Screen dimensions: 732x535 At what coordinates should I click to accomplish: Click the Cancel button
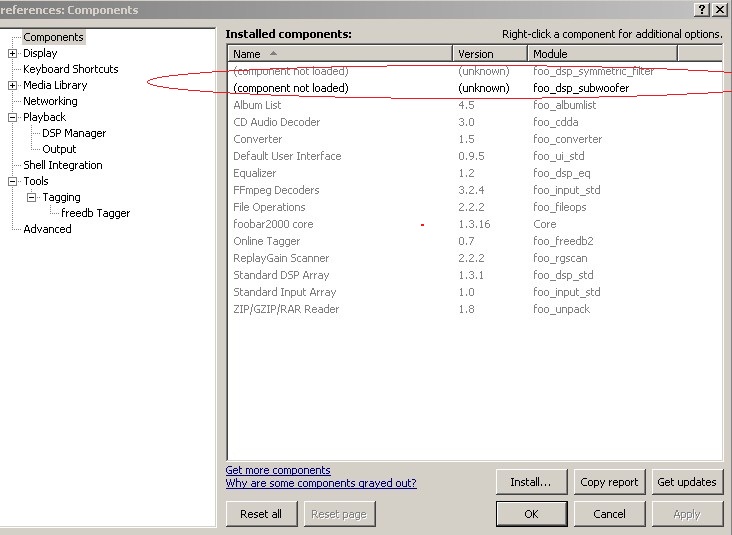609,514
